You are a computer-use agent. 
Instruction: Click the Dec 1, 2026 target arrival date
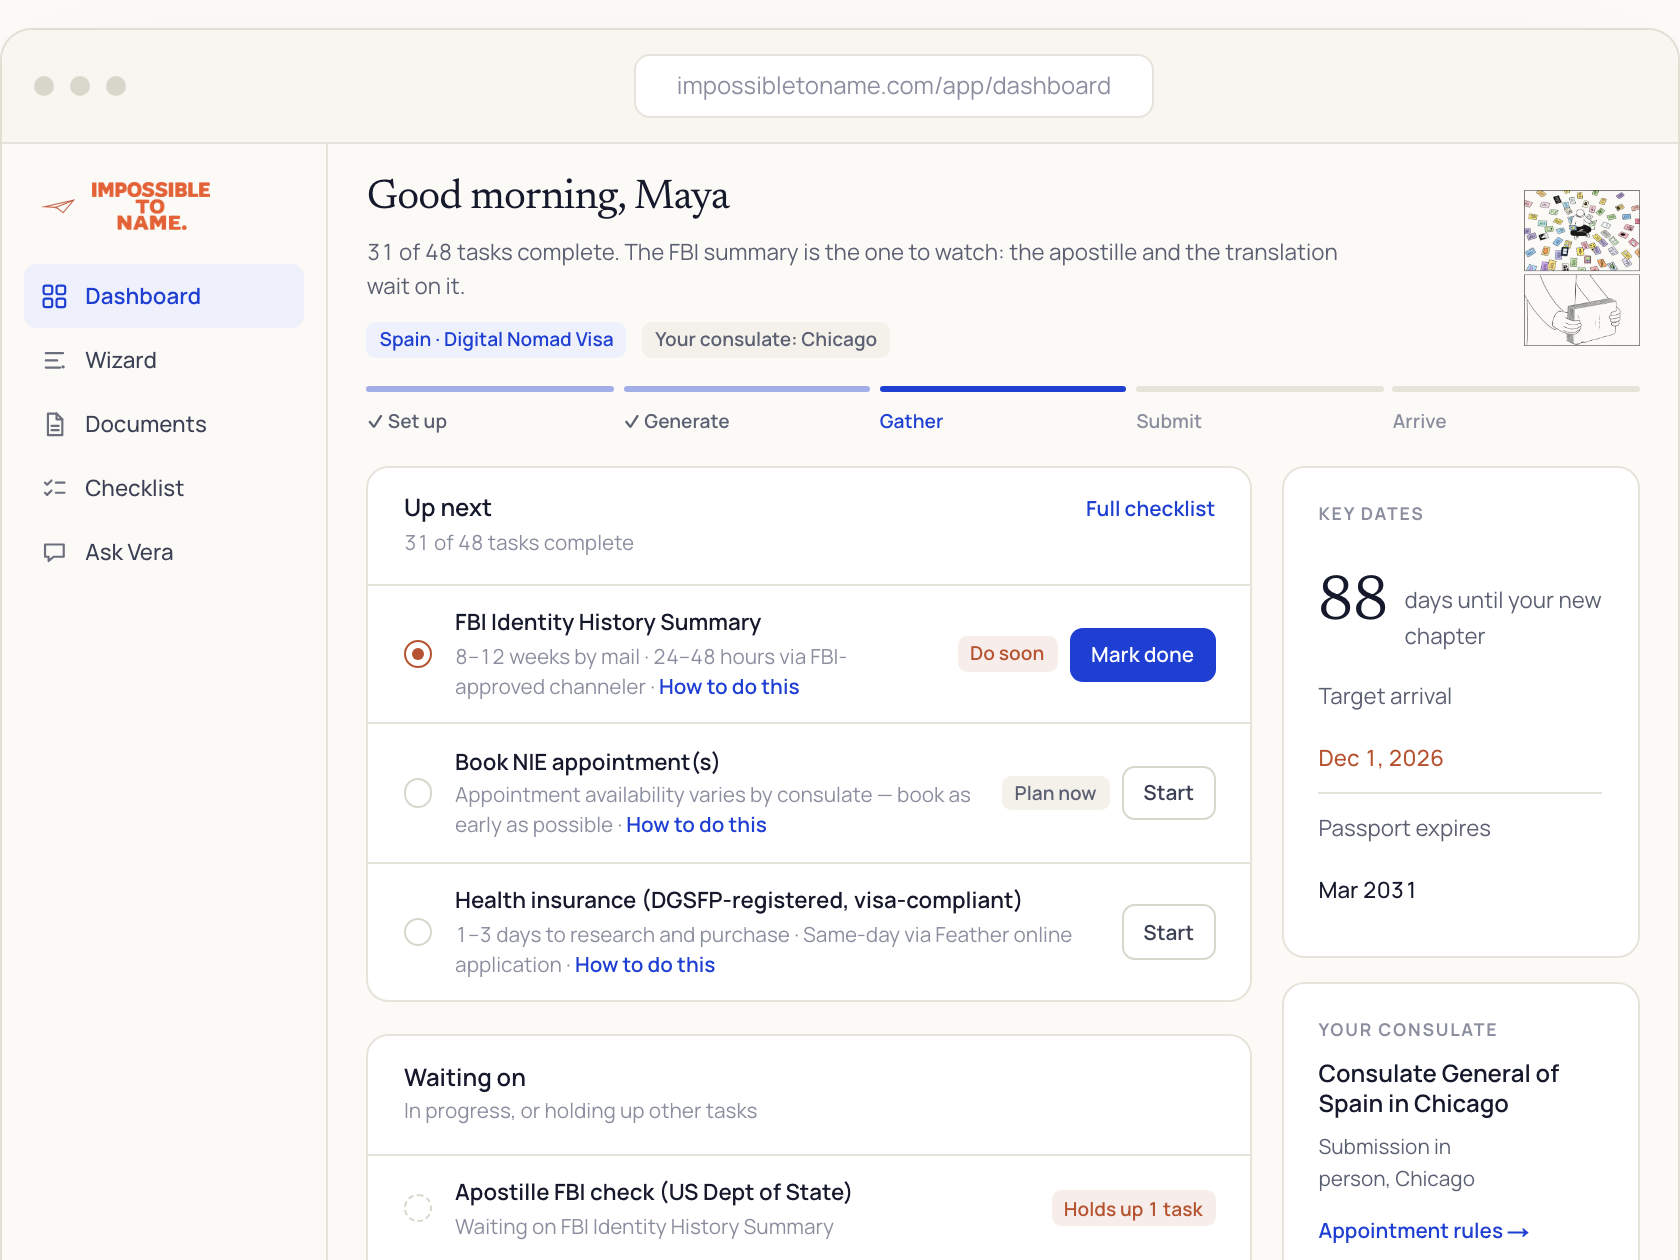pos(1381,758)
